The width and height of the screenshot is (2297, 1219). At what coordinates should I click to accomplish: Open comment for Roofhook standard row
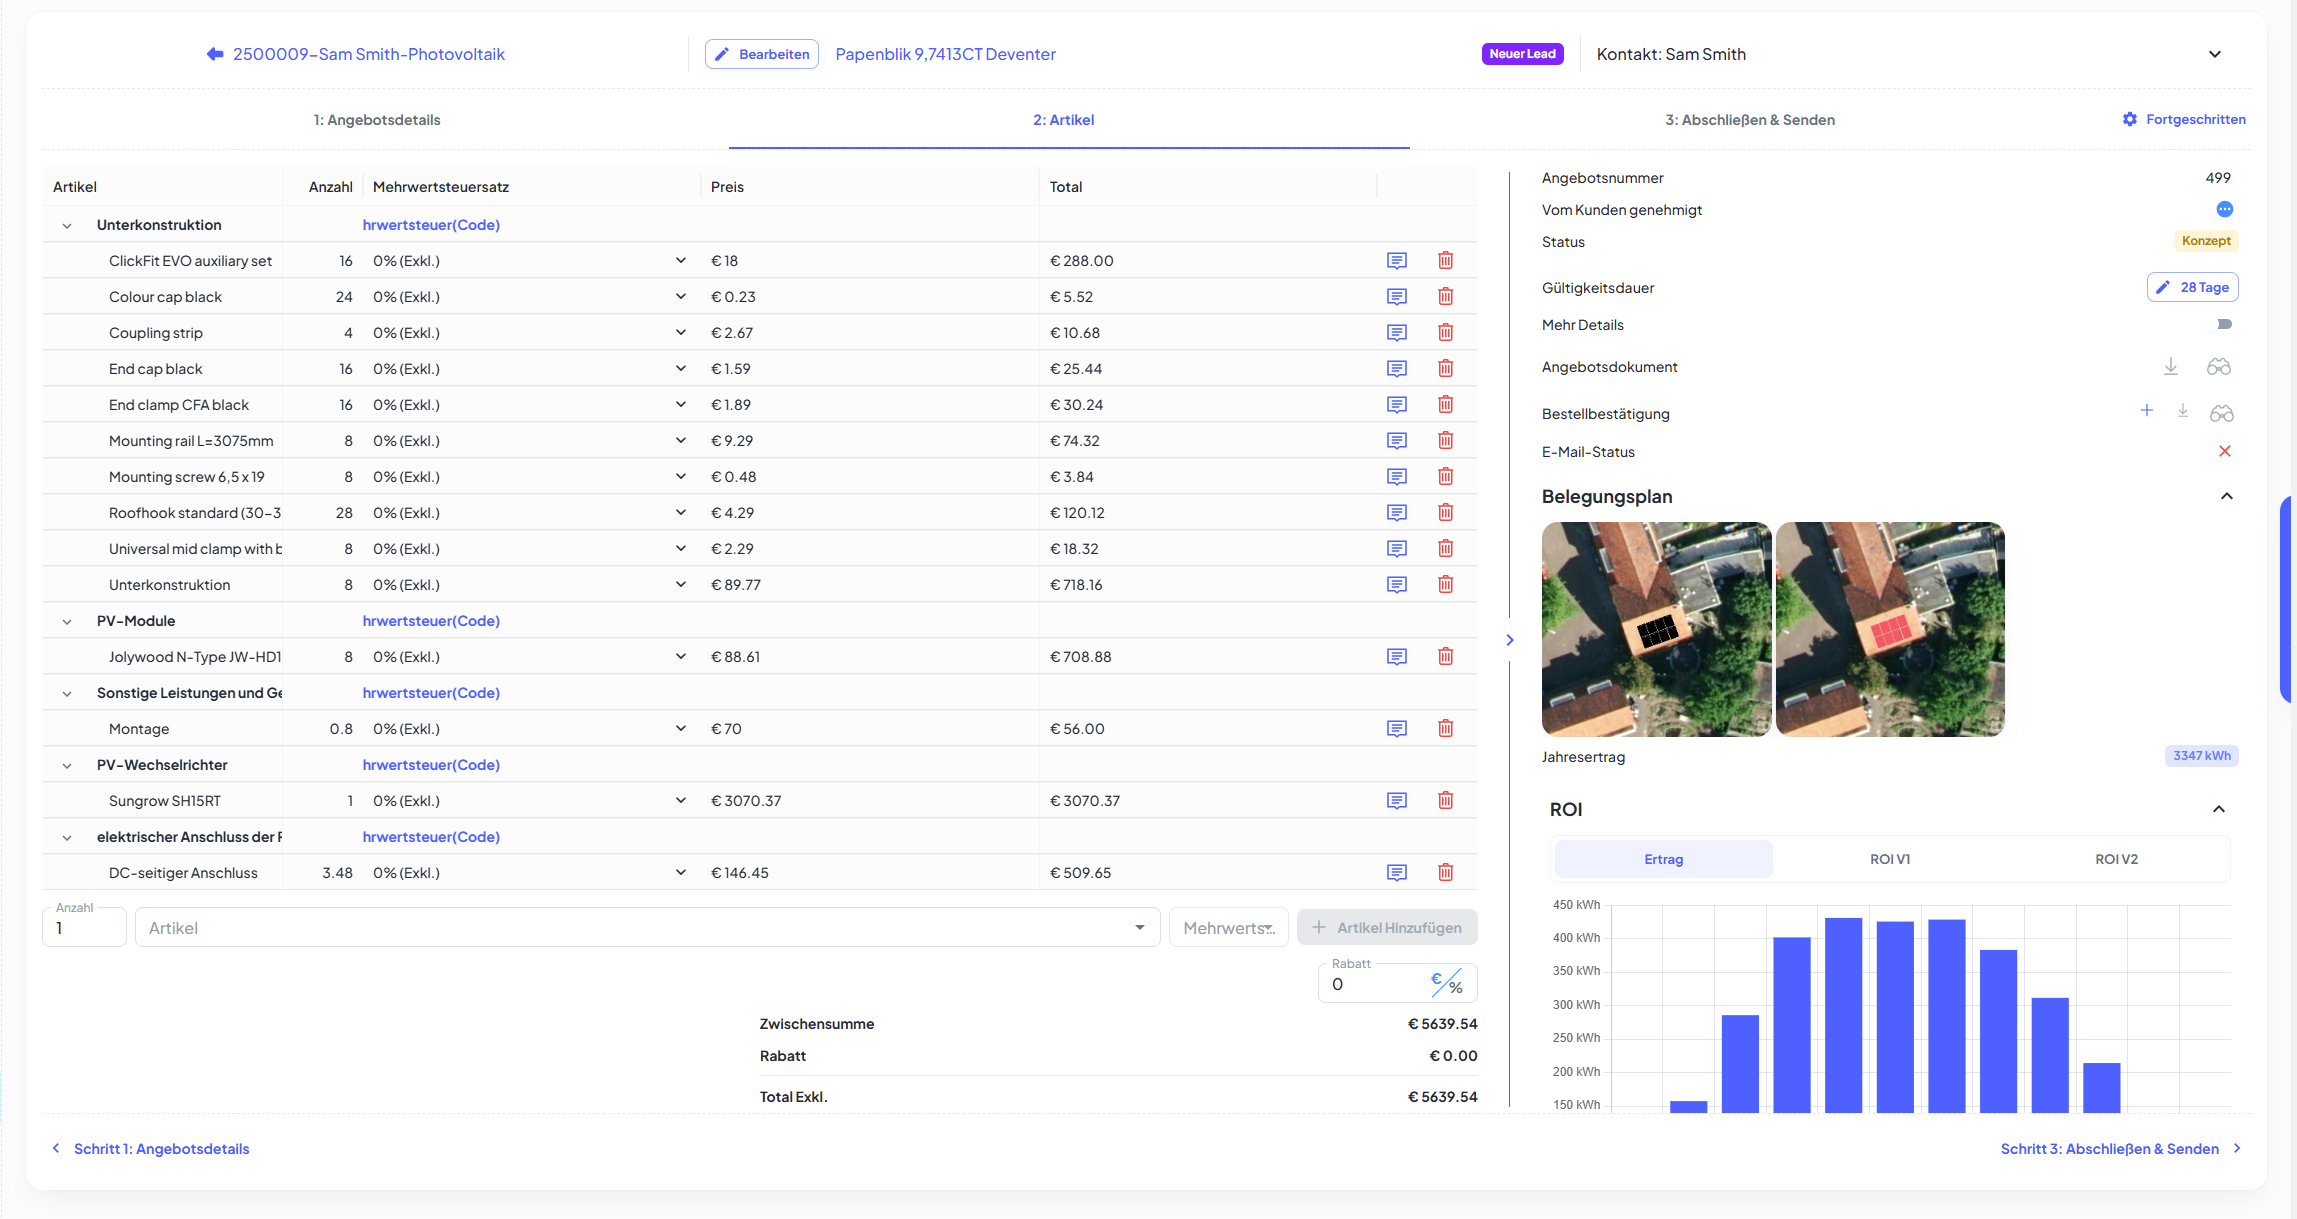[1397, 513]
